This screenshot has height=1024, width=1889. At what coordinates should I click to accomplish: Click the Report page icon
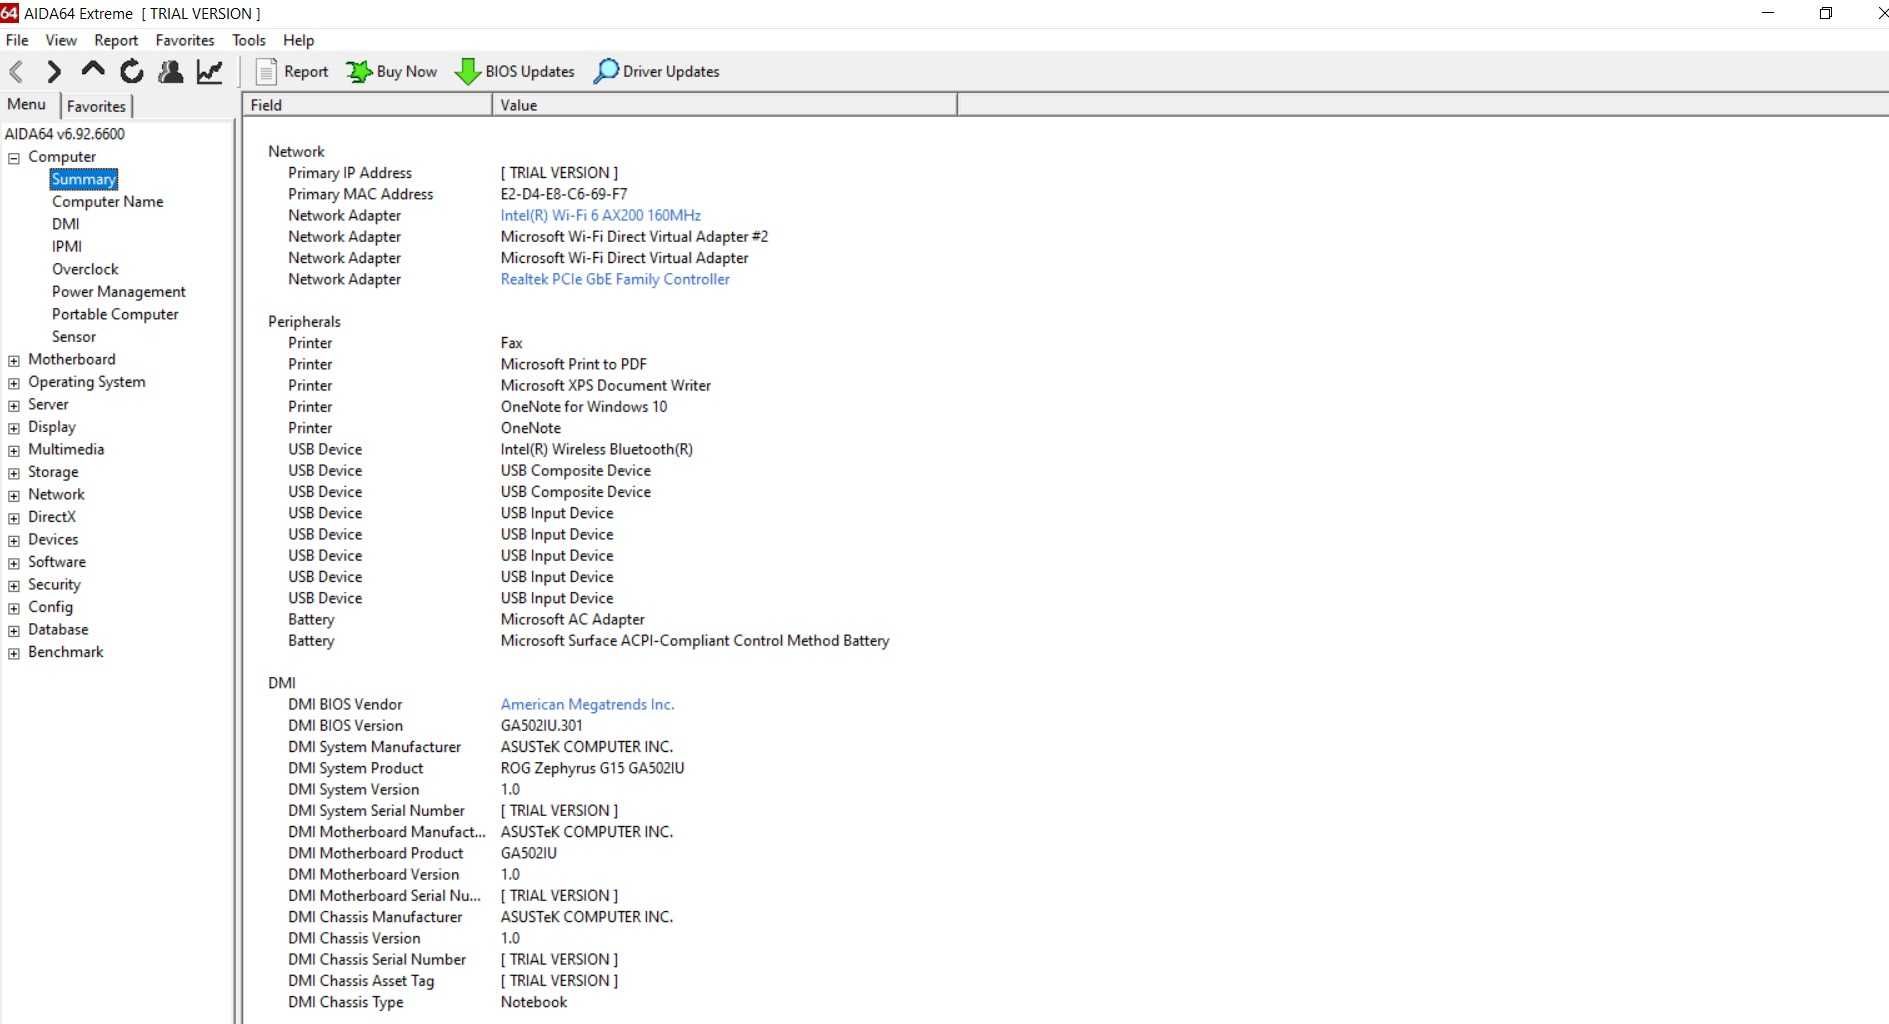[266, 71]
